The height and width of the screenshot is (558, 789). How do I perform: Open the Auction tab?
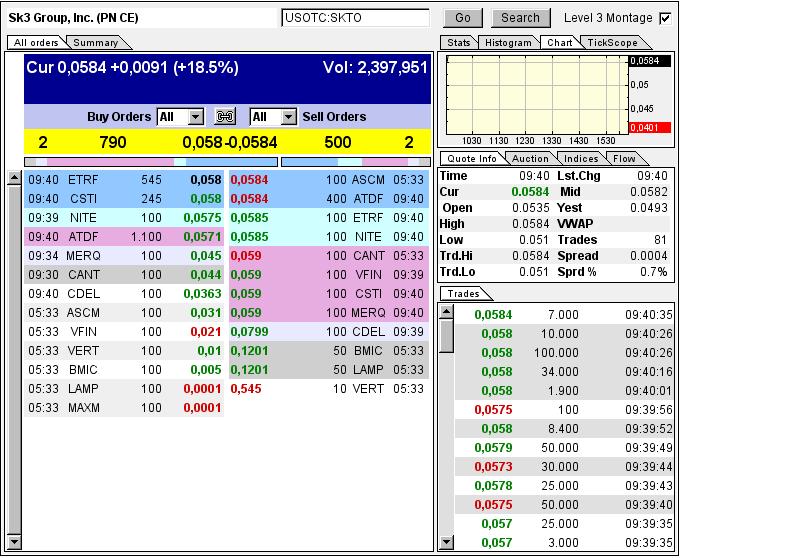(530, 159)
